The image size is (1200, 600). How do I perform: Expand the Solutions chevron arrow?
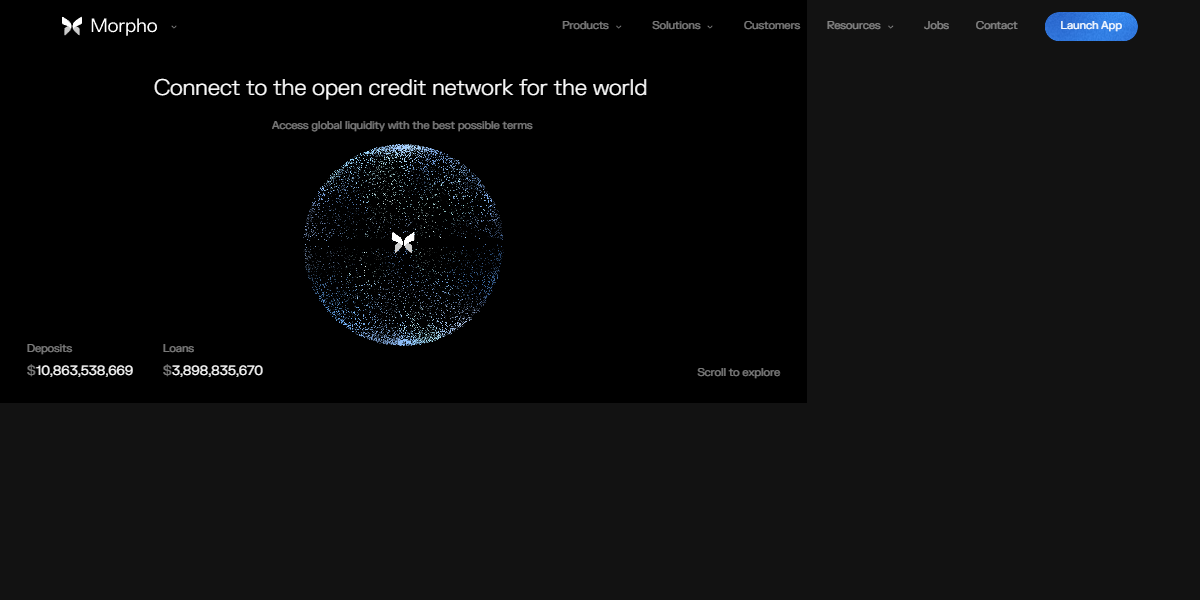(710, 27)
